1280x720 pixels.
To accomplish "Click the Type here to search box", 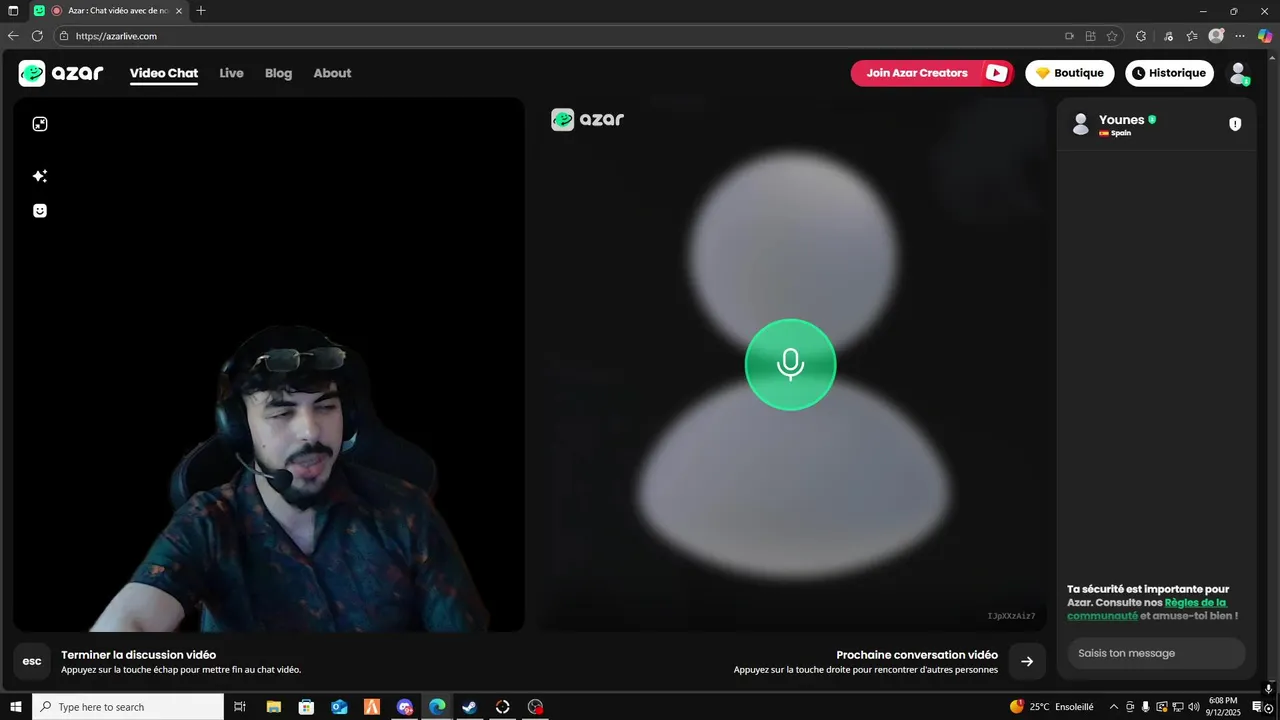I will click(x=128, y=707).
